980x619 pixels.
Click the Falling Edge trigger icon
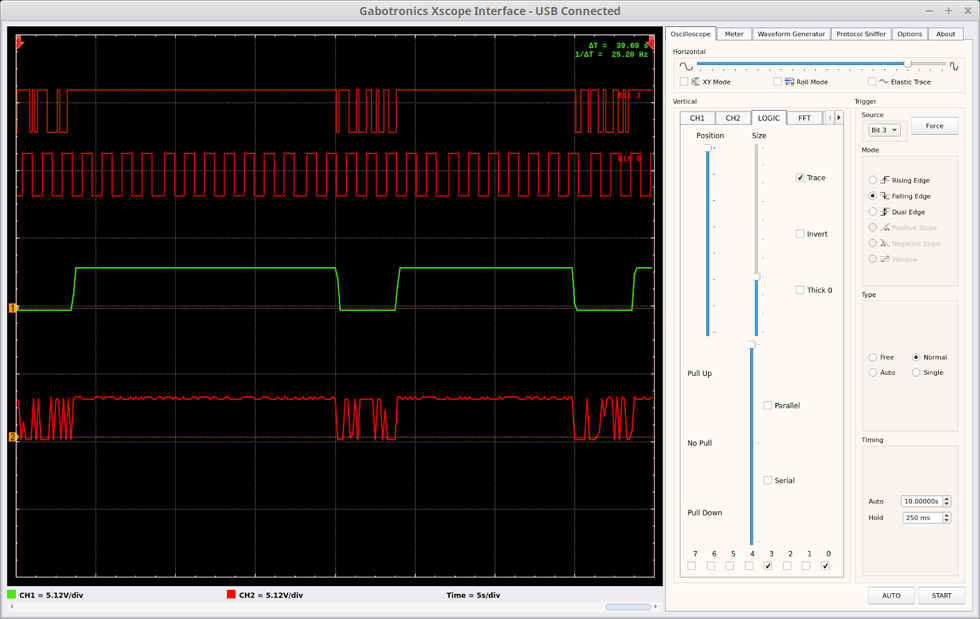pos(885,196)
